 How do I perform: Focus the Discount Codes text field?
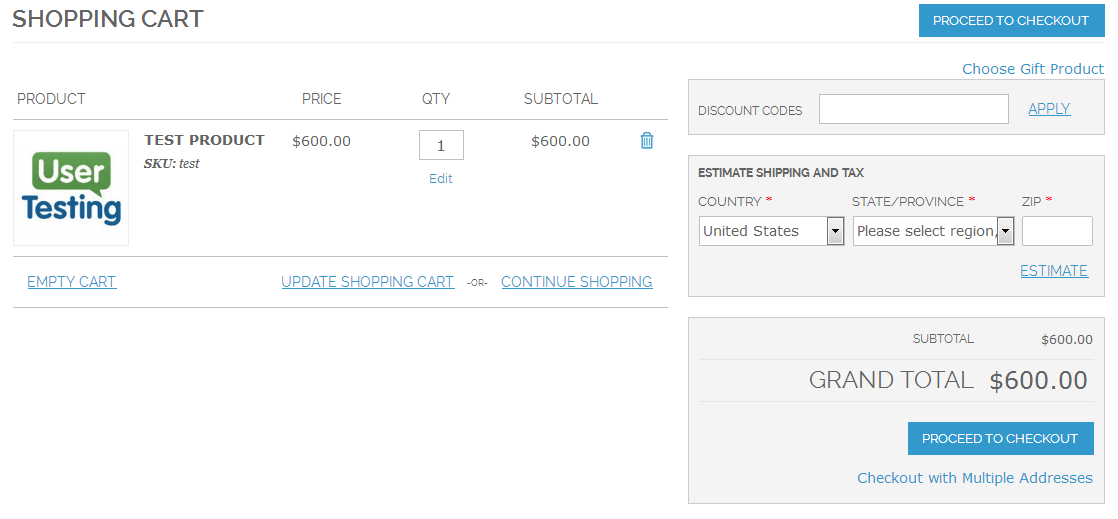point(913,109)
